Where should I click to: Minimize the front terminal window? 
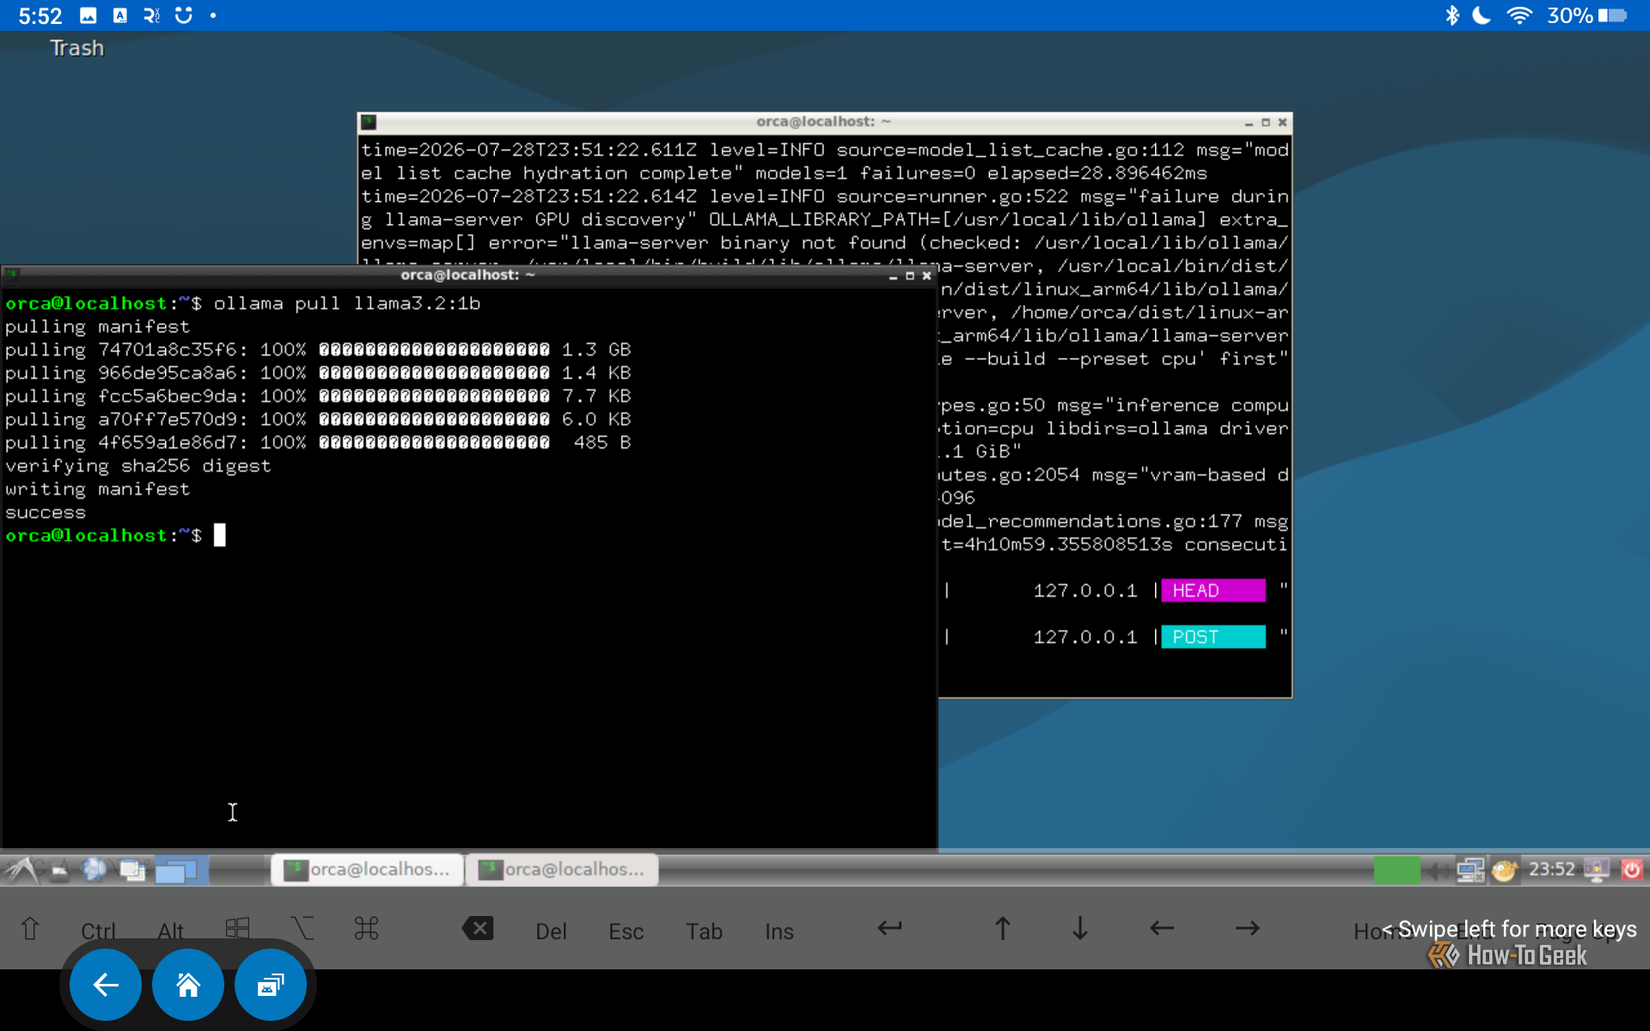tap(893, 276)
